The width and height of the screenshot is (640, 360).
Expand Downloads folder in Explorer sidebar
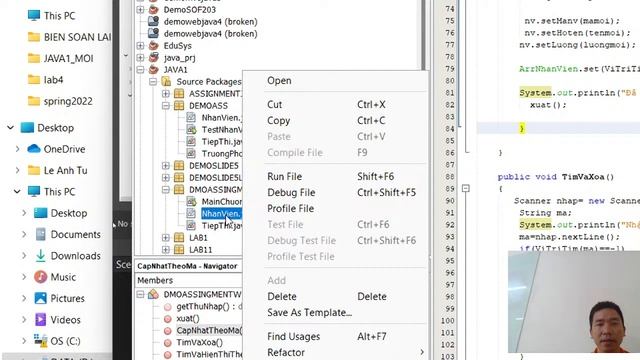[24, 256]
